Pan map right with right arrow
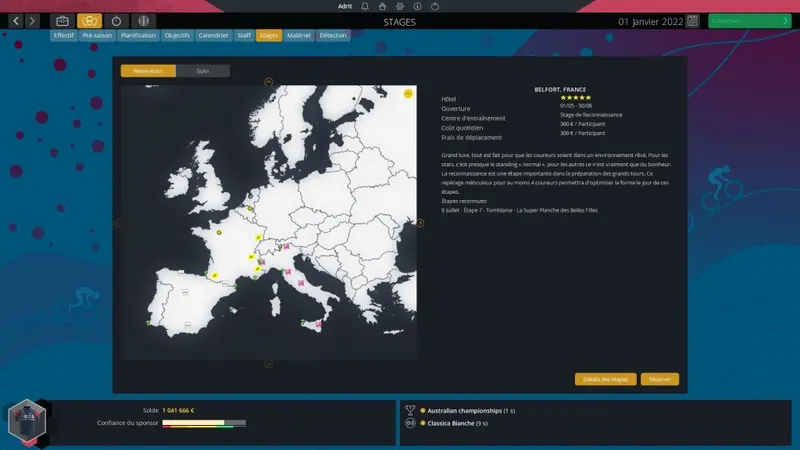 tap(420, 223)
